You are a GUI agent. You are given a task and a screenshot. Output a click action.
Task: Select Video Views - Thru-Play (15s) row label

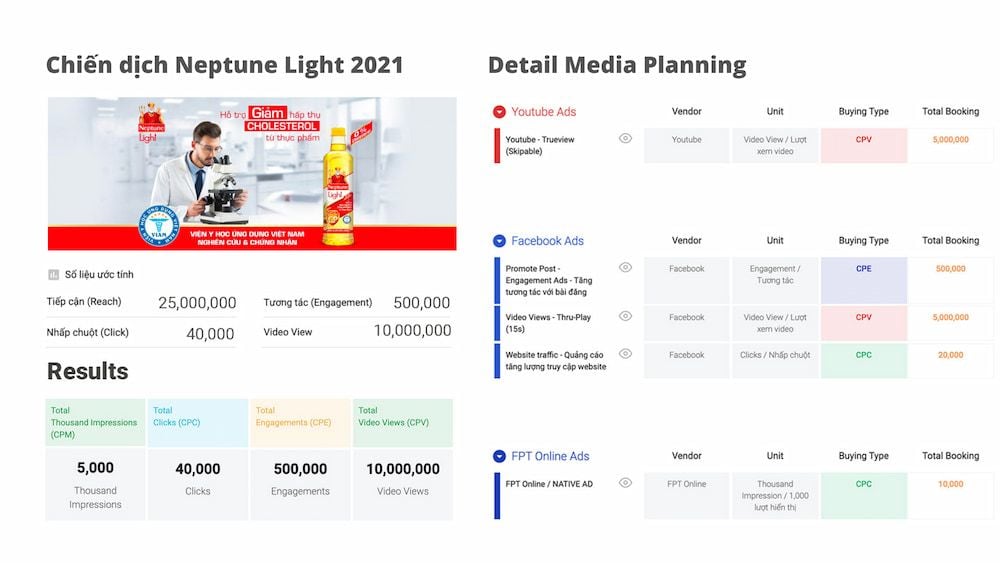(x=548, y=323)
